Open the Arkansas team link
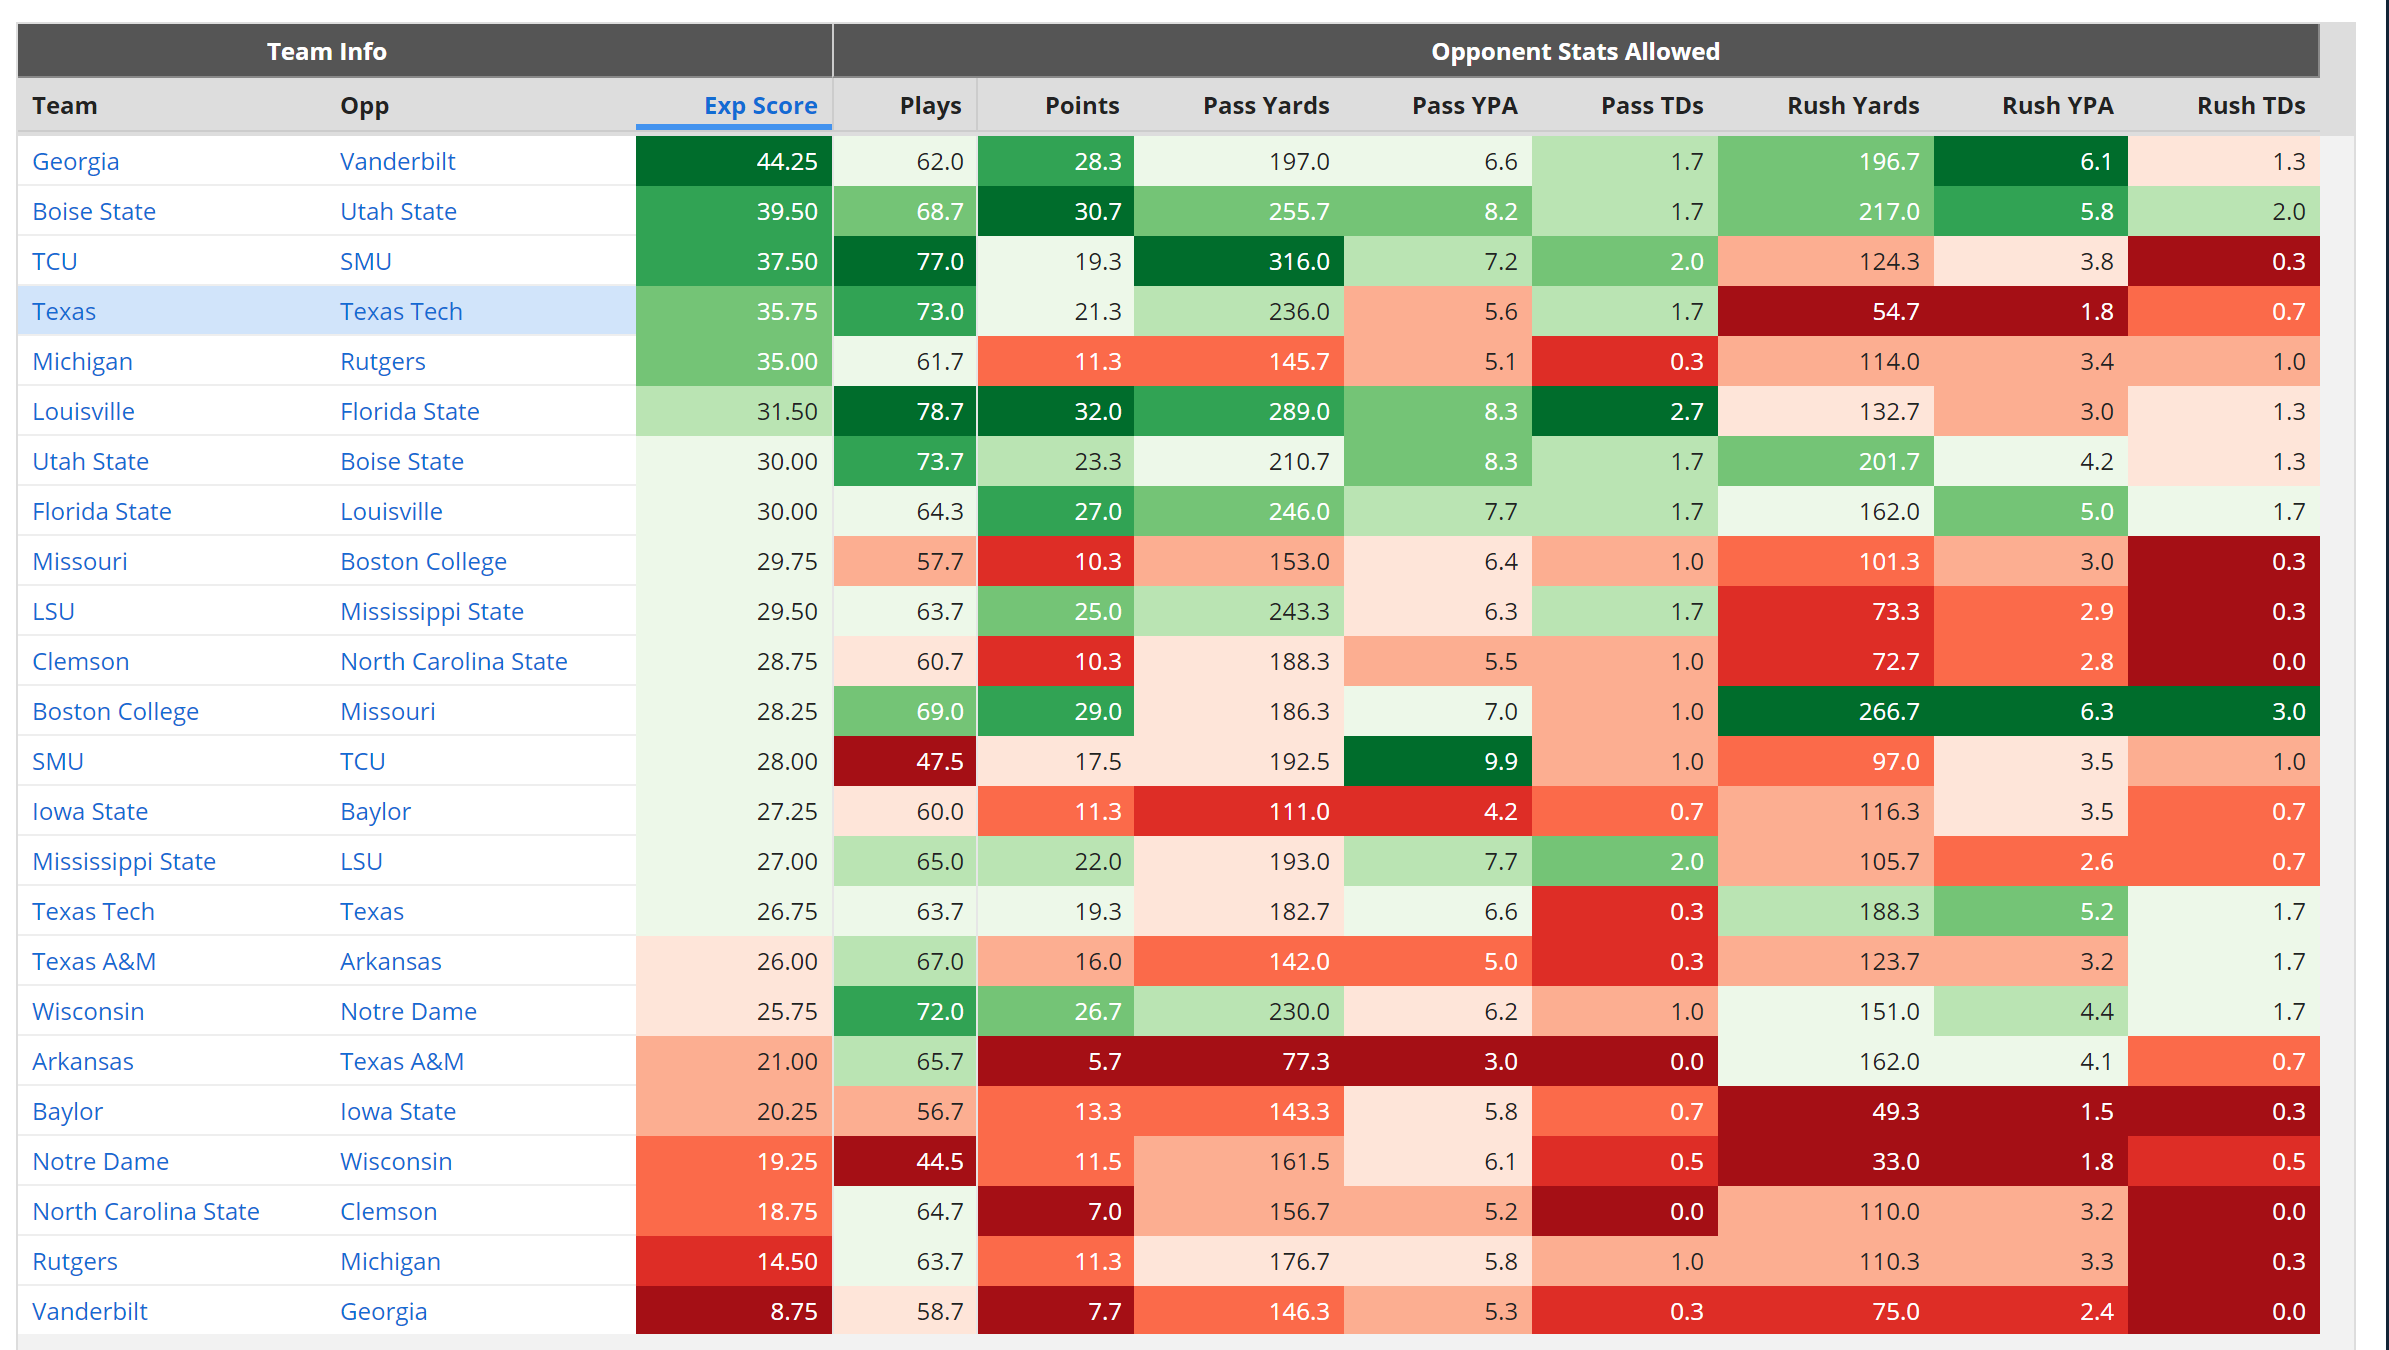 83,1061
